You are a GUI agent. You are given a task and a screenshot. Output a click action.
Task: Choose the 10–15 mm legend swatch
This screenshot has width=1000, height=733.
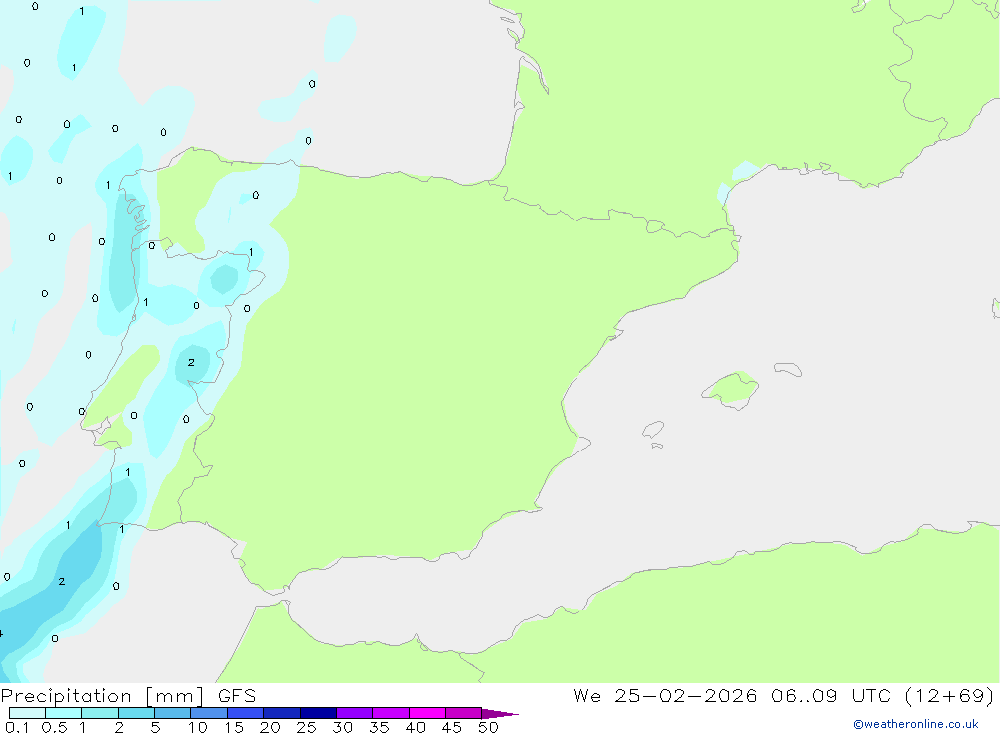[x=209, y=713]
